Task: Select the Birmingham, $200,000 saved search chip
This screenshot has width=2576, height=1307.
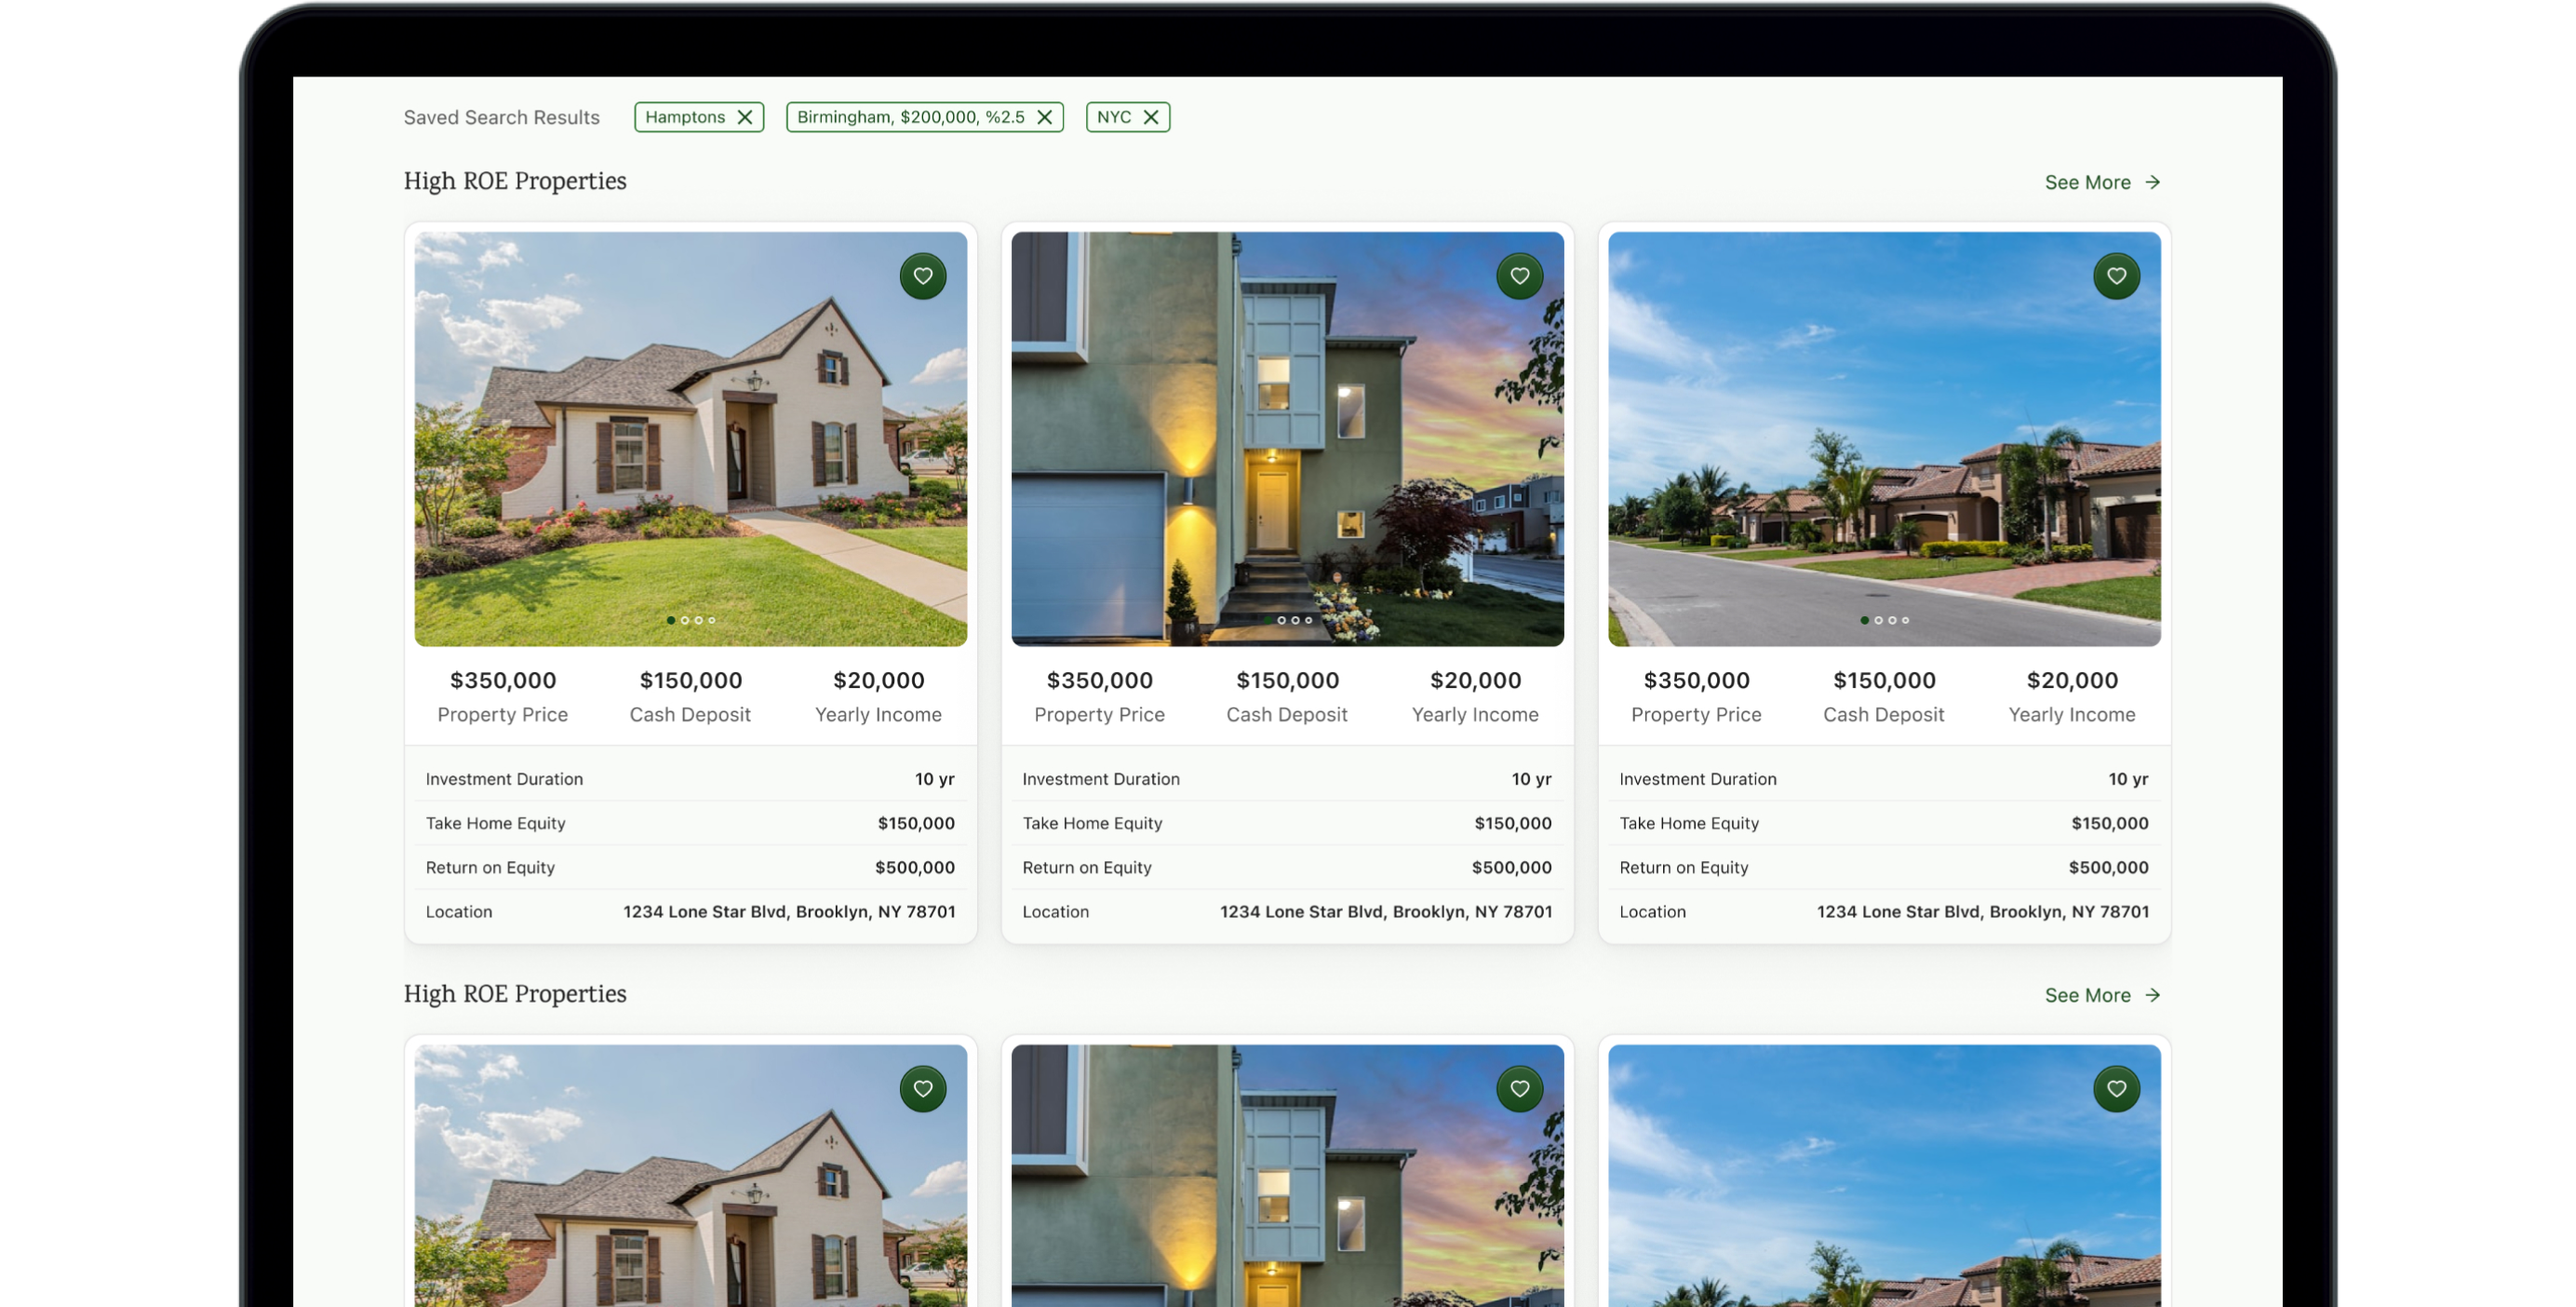Action: click(x=910, y=117)
